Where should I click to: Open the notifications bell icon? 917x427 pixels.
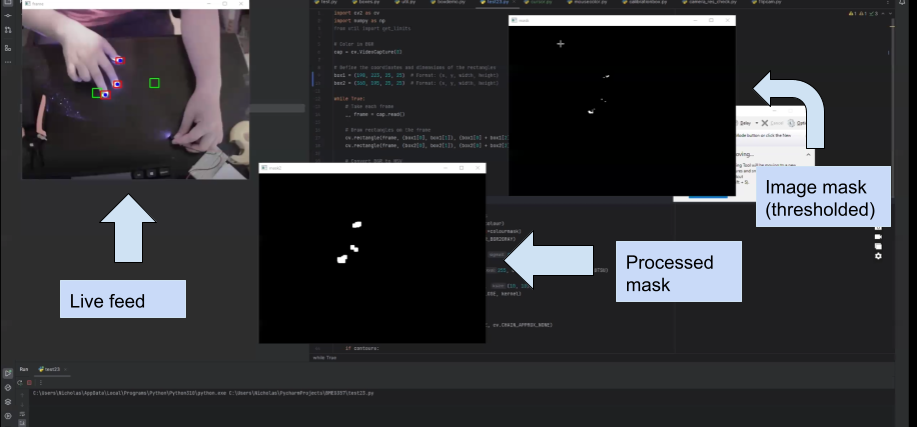pyautogui.click(x=902, y=3)
